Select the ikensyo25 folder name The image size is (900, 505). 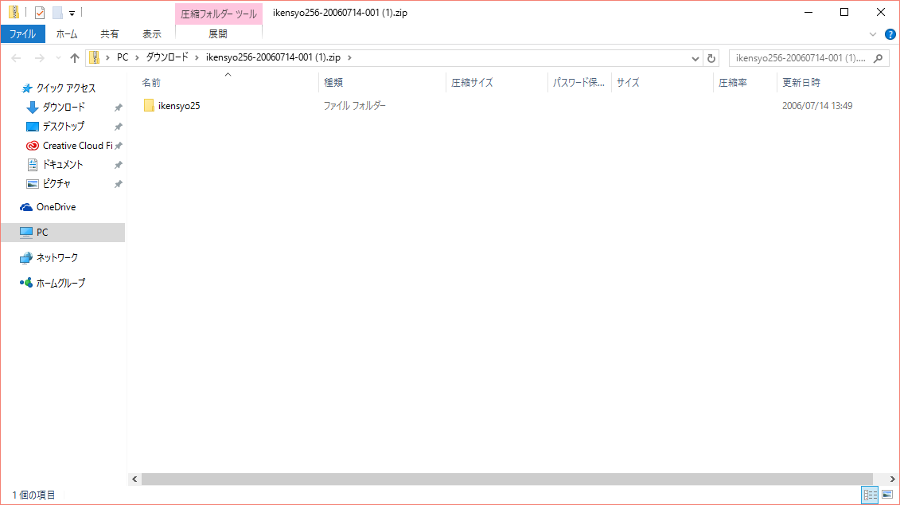(179, 106)
